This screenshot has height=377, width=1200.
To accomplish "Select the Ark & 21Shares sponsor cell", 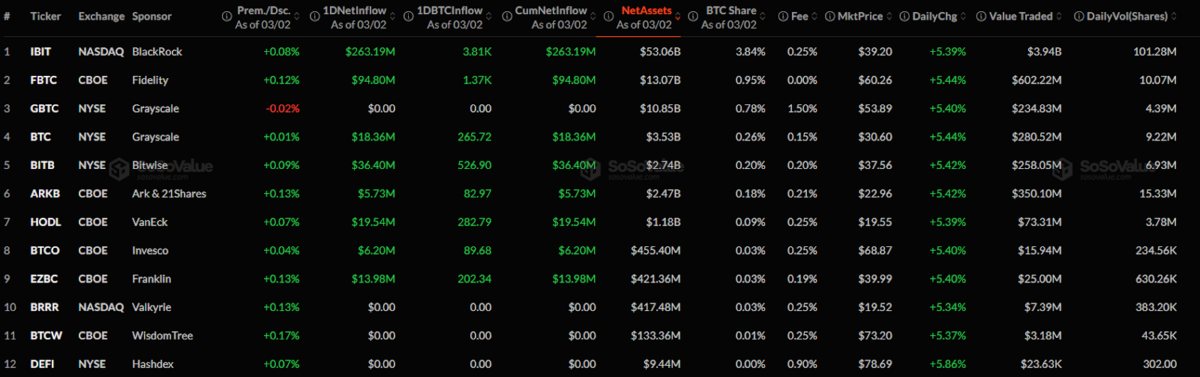I will pos(169,193).
